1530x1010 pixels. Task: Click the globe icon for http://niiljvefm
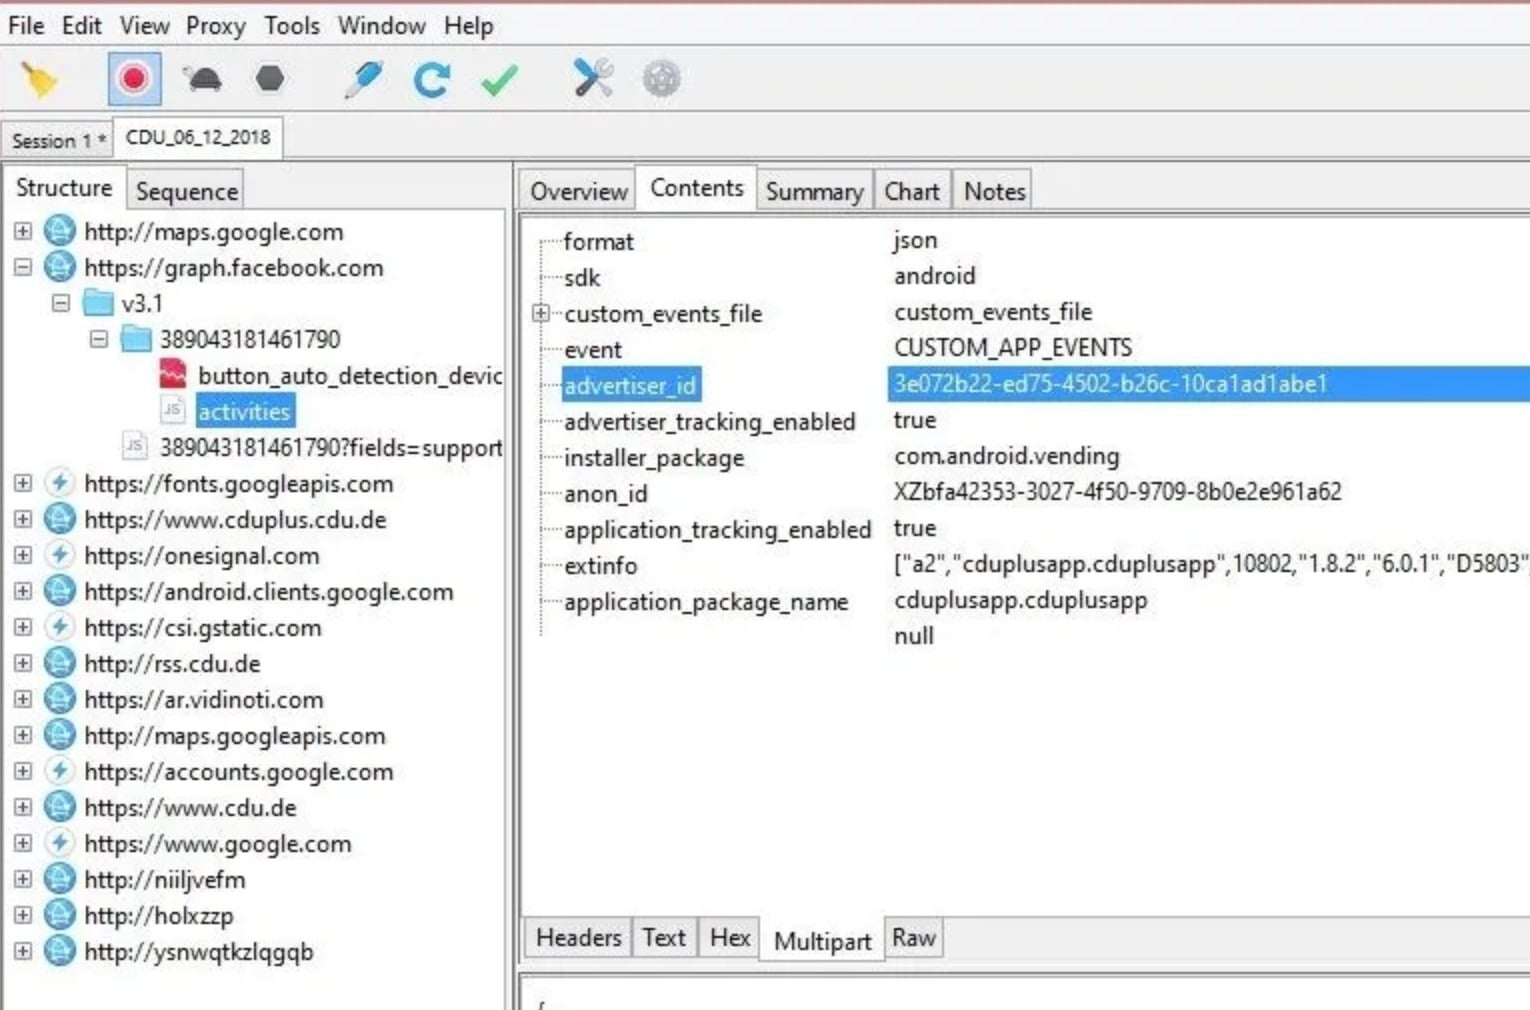coord(60,879)
